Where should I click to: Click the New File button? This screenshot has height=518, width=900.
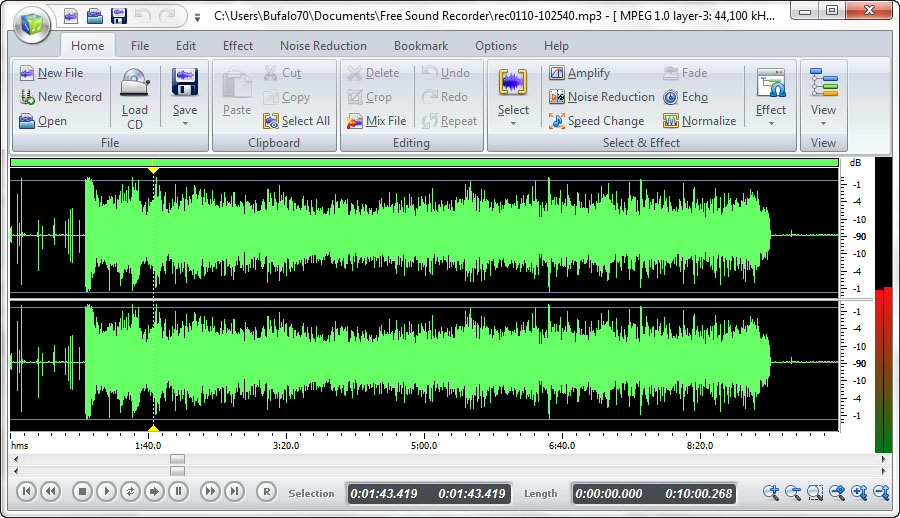pyautogui.click(x=52, y=73)
